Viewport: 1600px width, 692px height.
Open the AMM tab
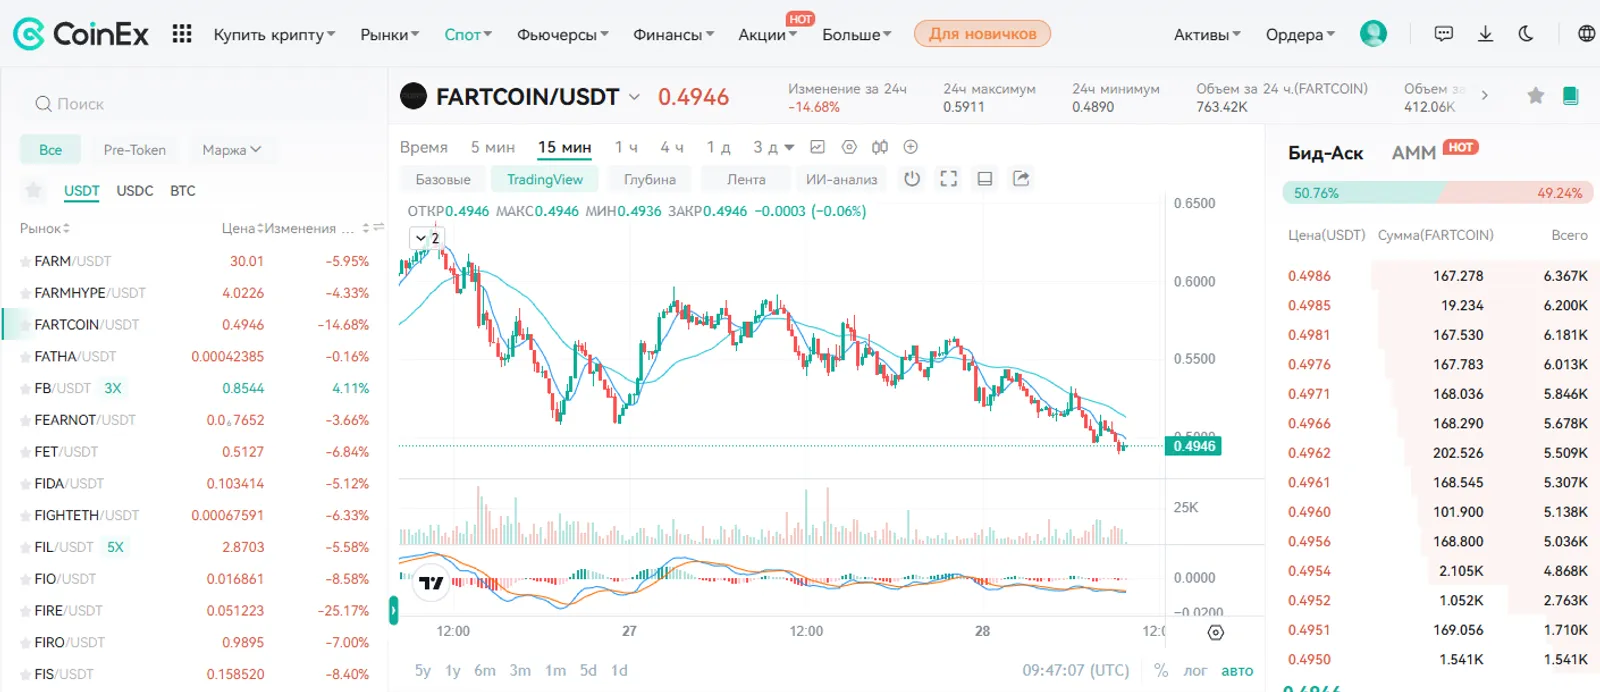point(1414,153)
